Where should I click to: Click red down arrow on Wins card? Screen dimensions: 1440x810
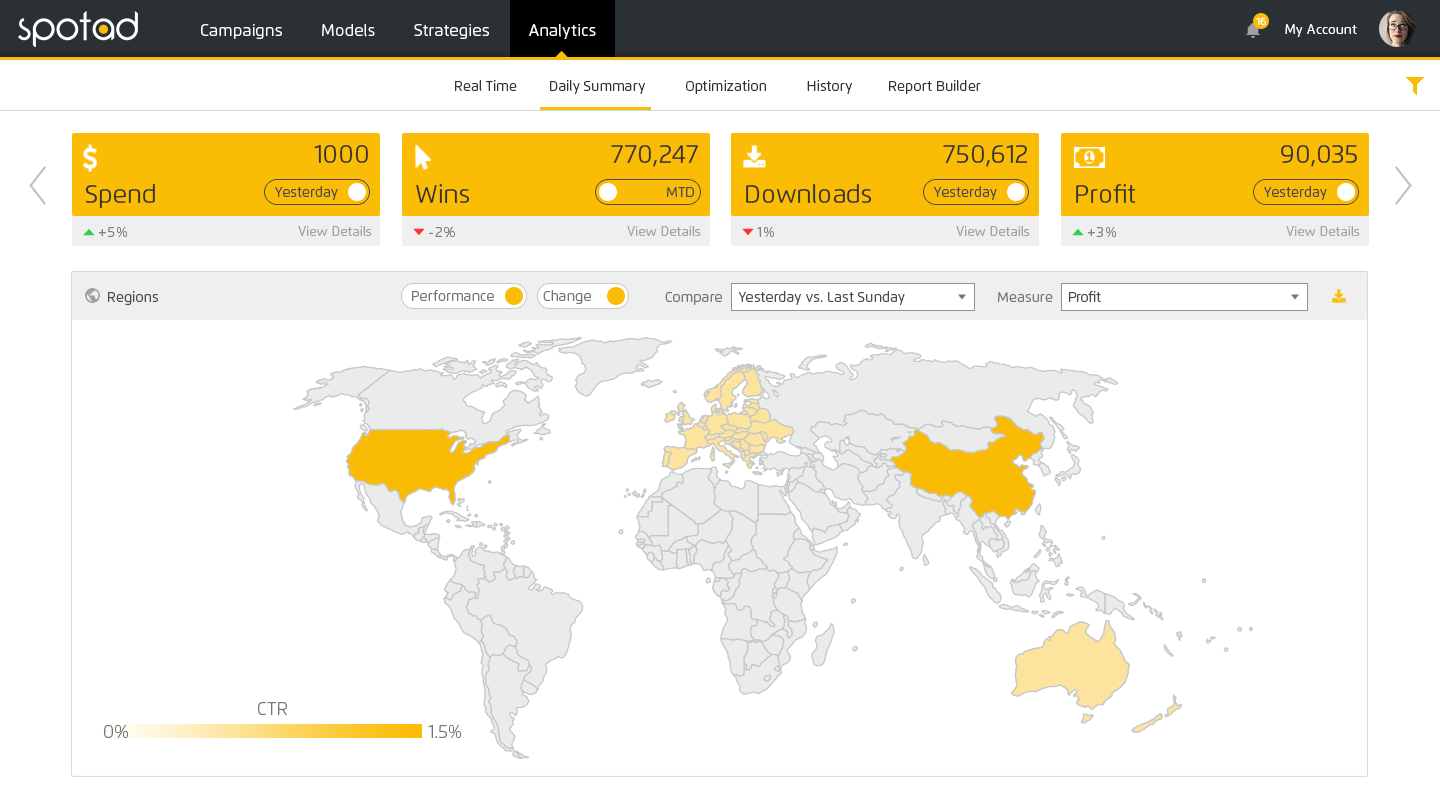coord(419,232)
